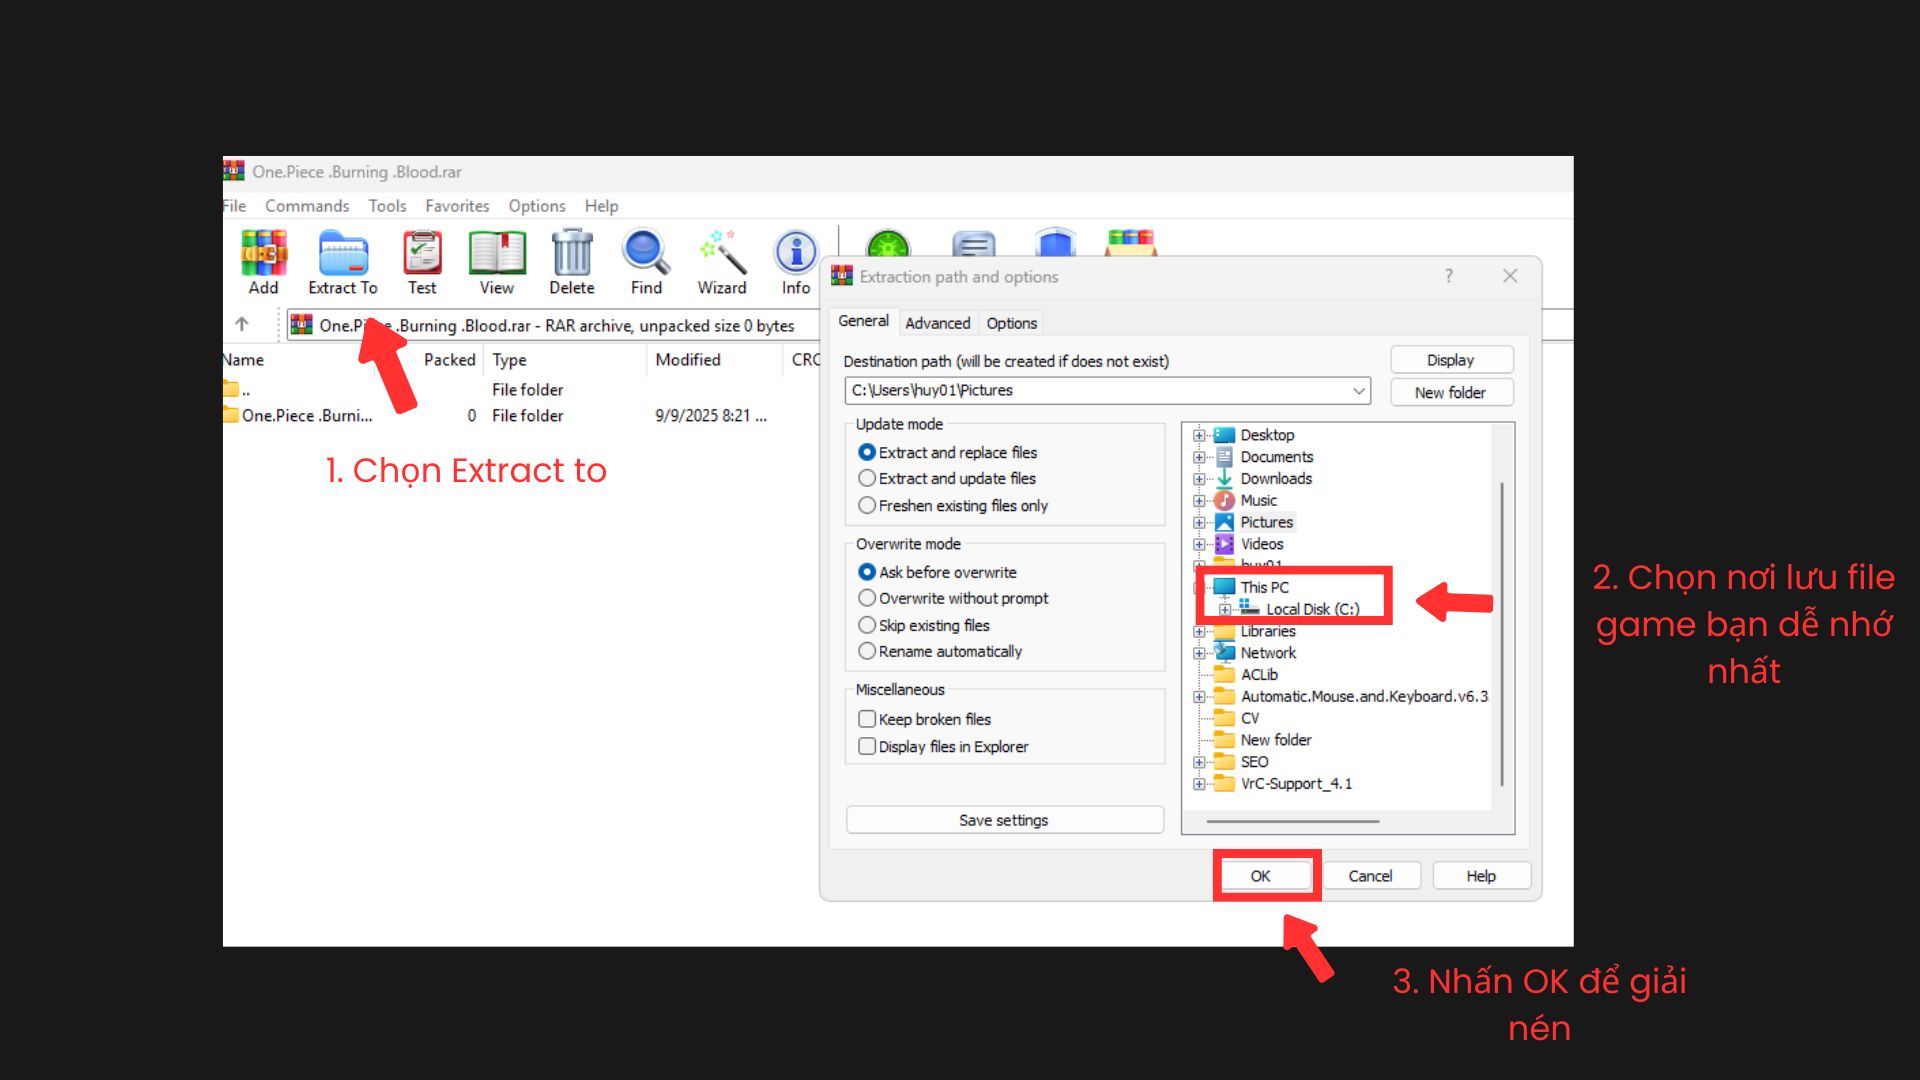Click the folder tree horizontal scrollbar
This screenshot has width=1920, height=1080.
tap(1292, 821)
